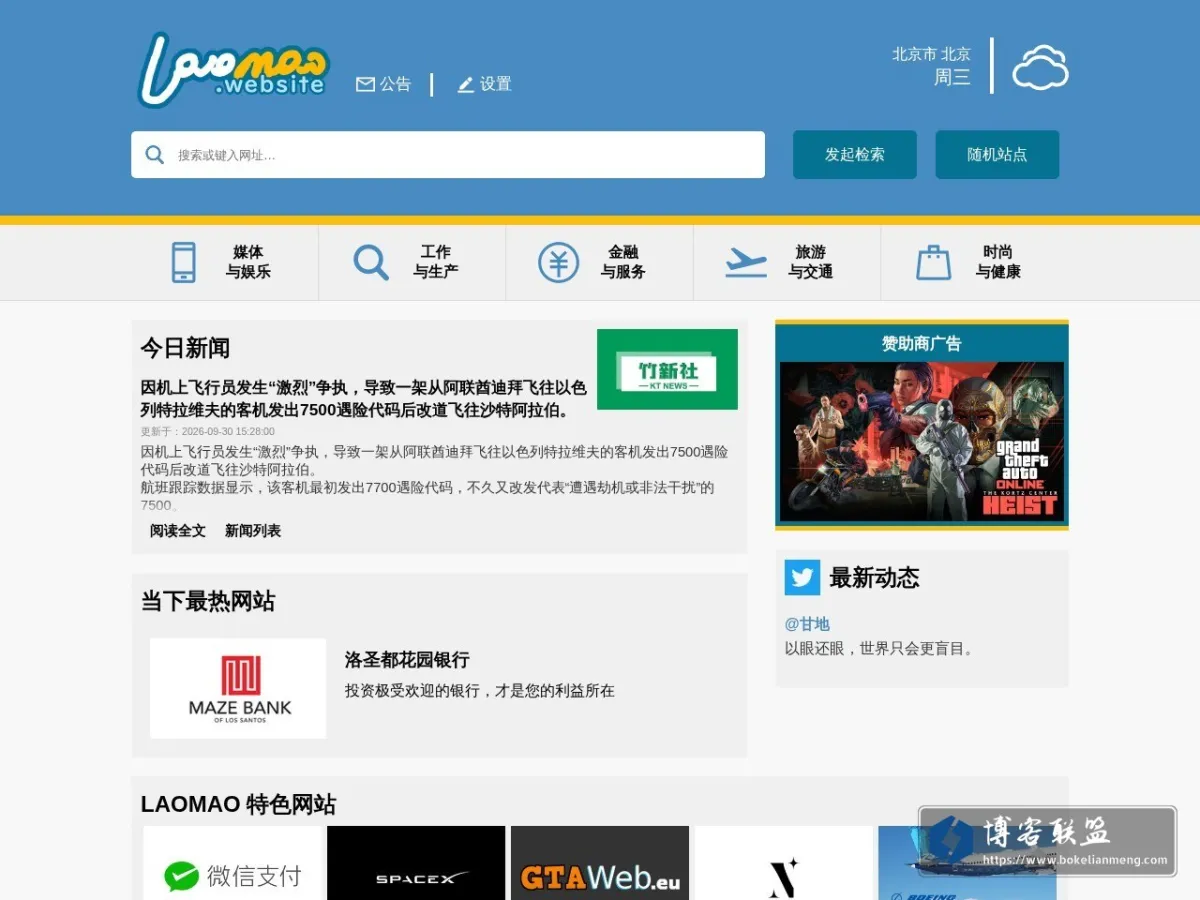Open the 公告 menu text
The height and width of the screenshot is (900, 1200).
(x=396, y=84)
